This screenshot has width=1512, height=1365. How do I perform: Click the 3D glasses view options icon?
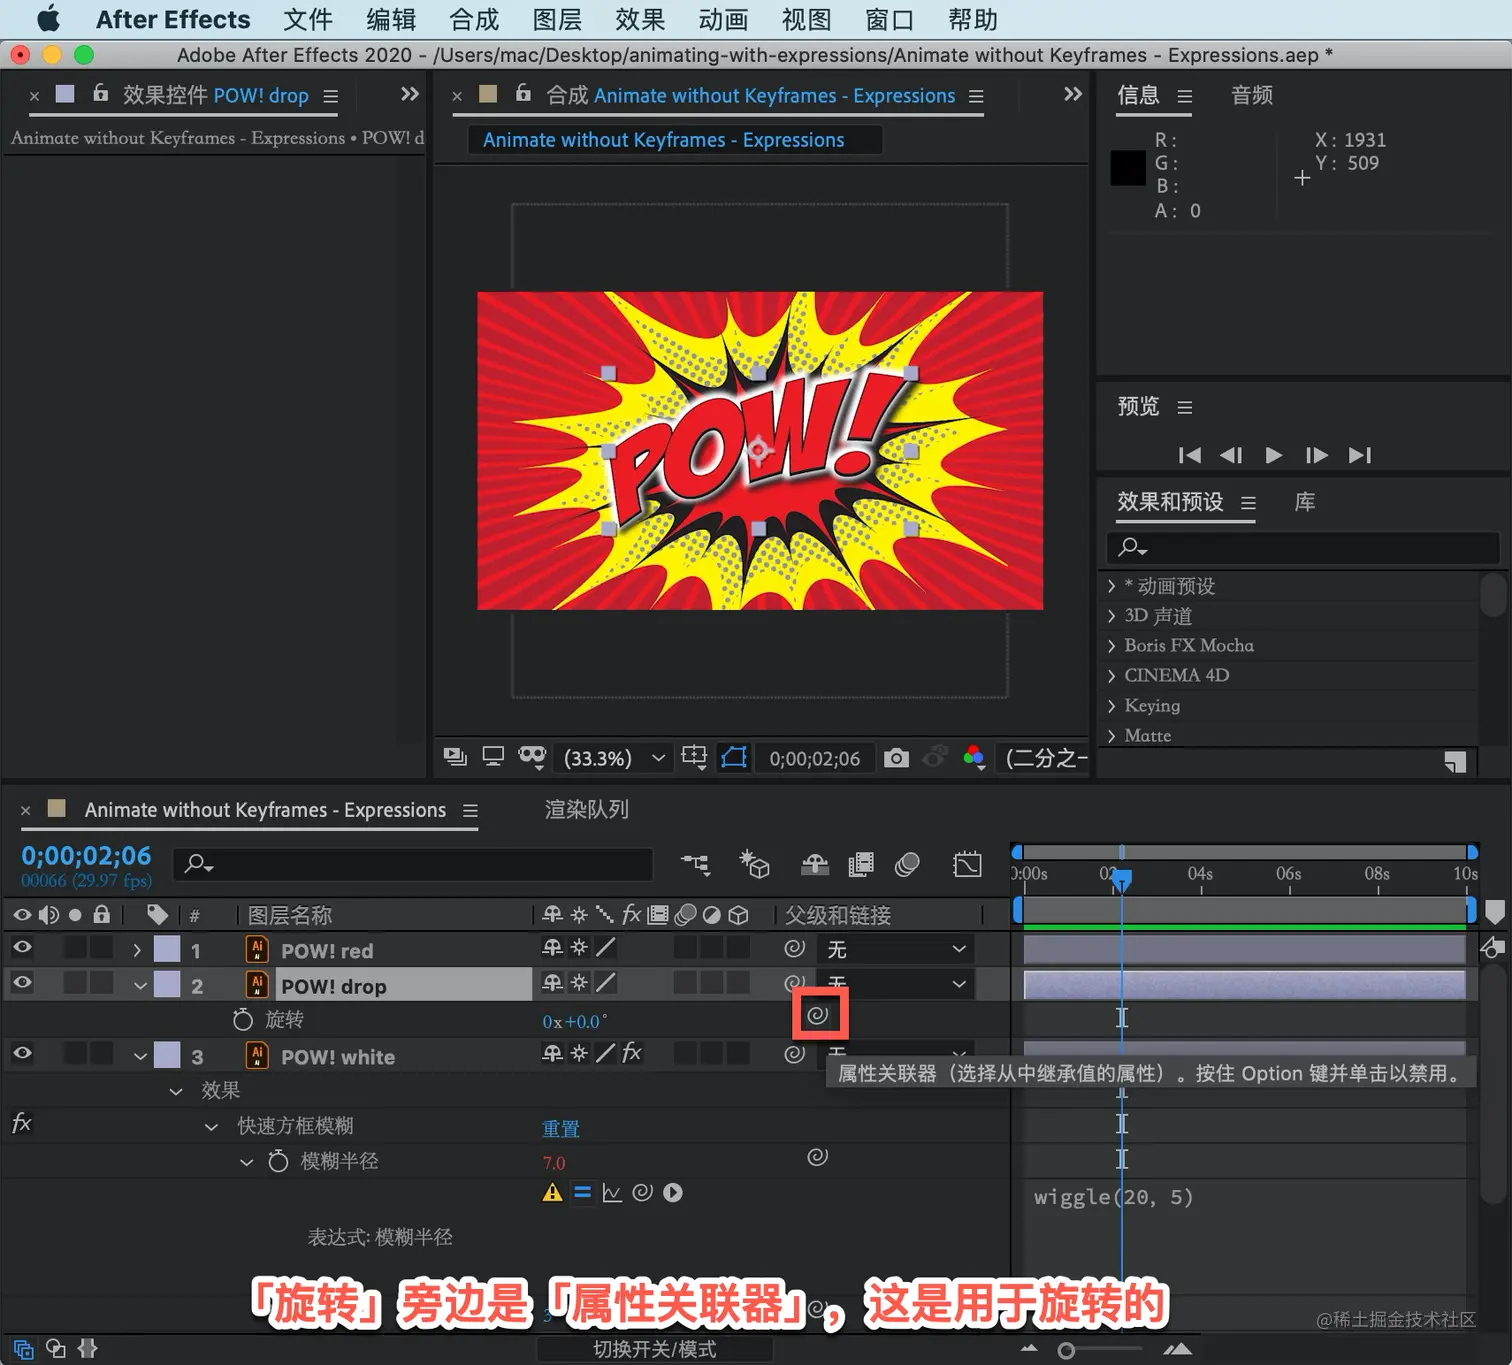(x=532, y=757)
